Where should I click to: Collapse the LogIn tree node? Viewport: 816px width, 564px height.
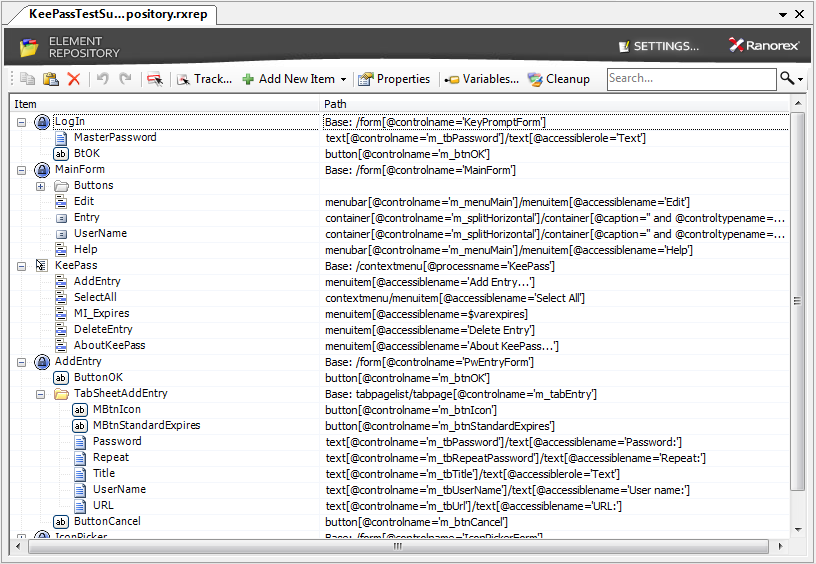pyautogui.click(x=21, y=122)
